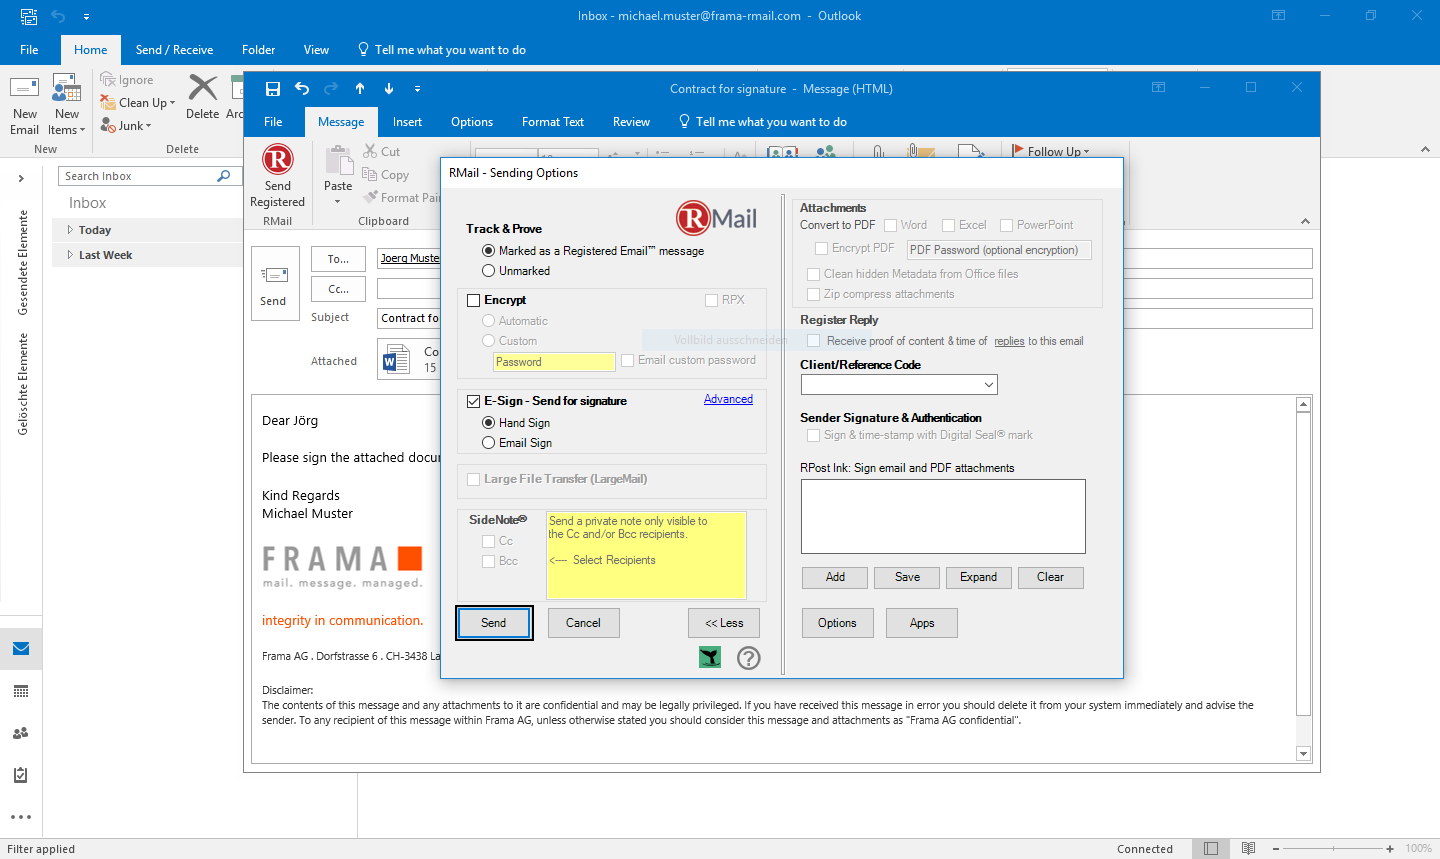The width and height of the screenshot is (1440, 859).
Task: Click Send Registered RMail icon
Action: point(278,160)
